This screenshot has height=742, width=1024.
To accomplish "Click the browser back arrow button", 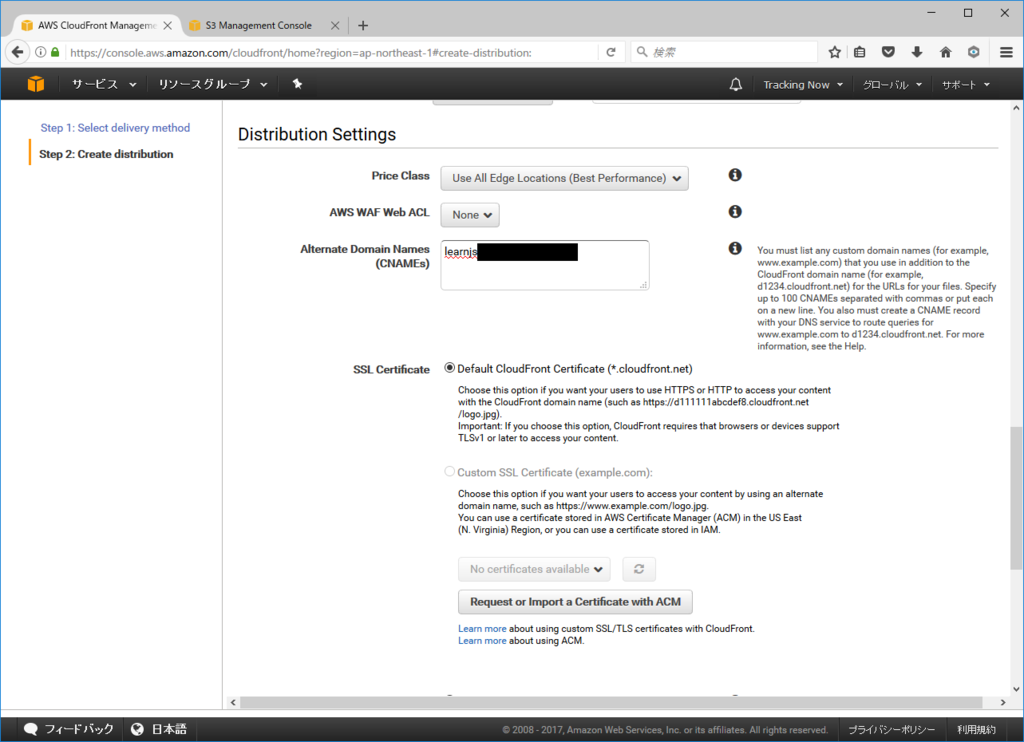I will tap(18, 52).
